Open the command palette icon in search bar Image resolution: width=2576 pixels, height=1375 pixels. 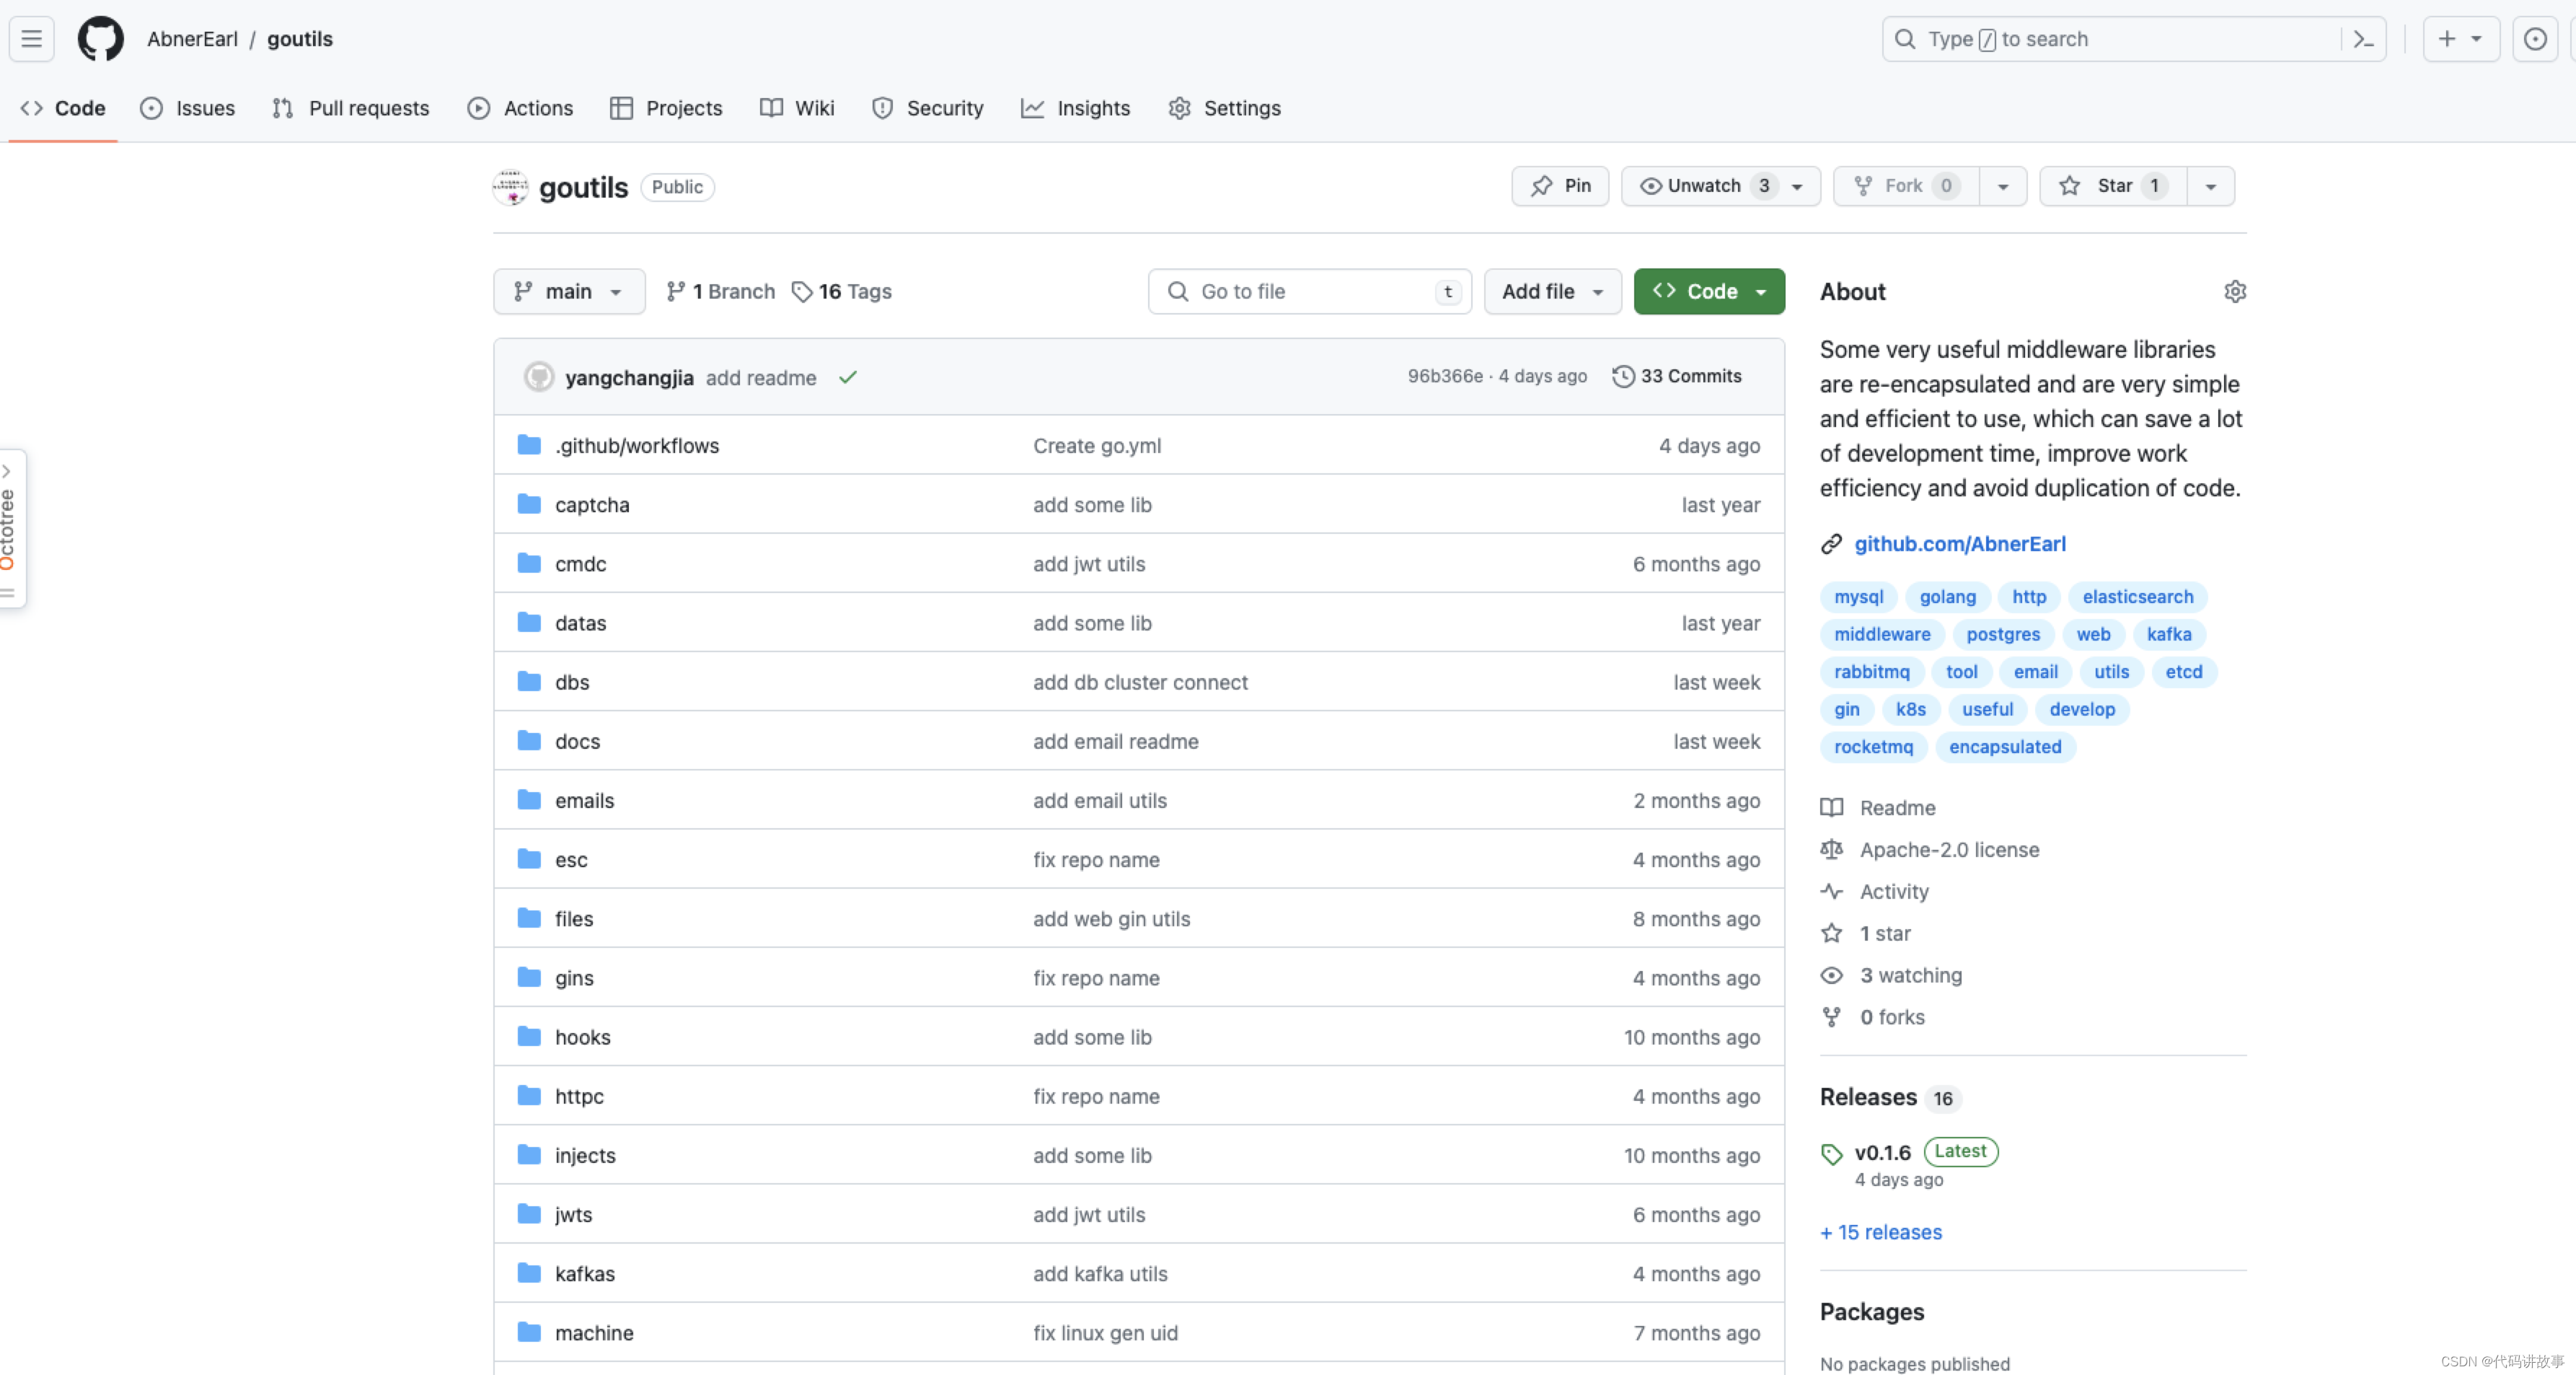pyautogui.click(x=2363, y=39)
